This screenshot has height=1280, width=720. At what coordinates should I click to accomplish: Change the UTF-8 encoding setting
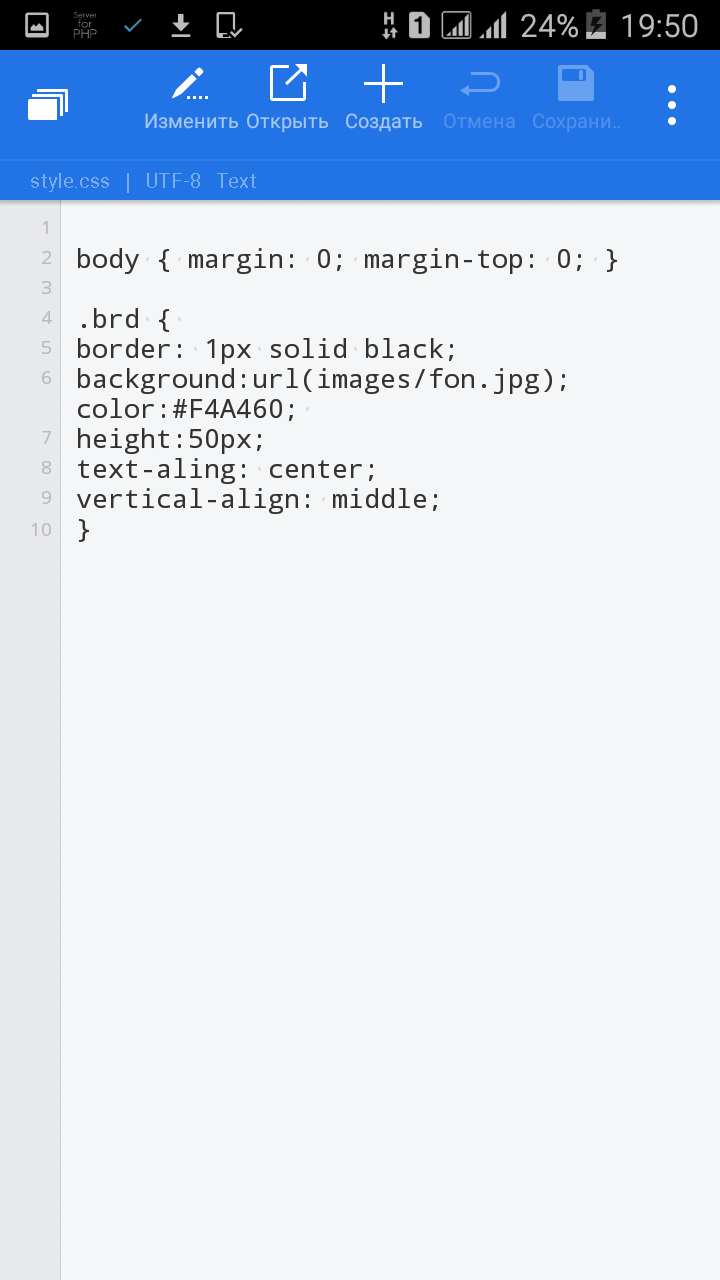coord(173,181)
